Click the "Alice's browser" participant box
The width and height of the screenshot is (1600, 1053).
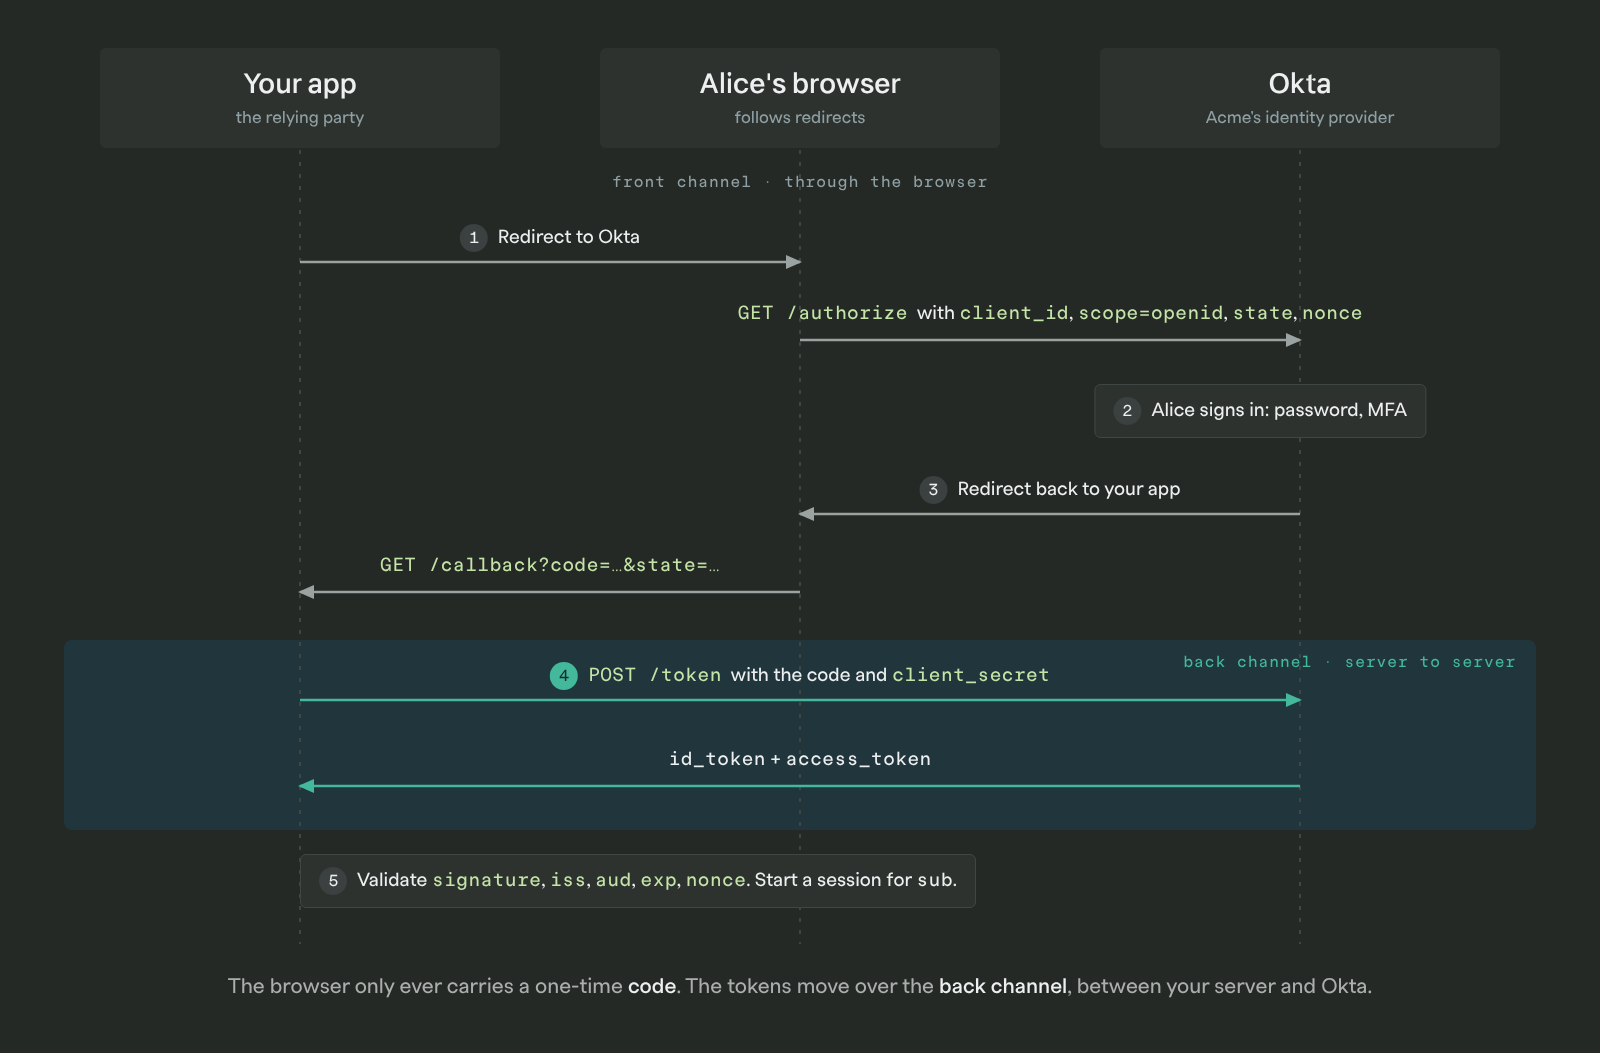click(800, 98)
